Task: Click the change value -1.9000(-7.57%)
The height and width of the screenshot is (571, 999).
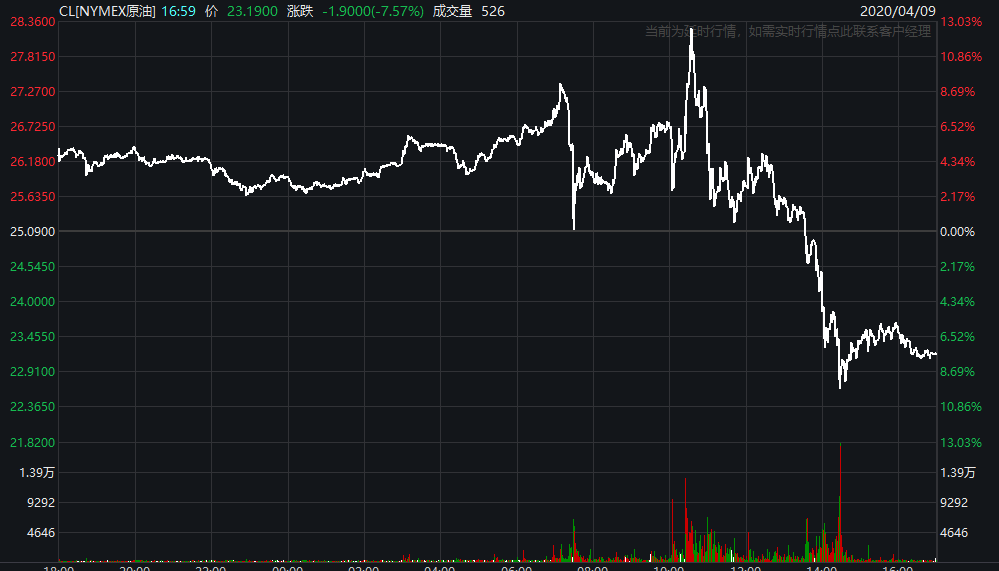Action: [373, 11]
